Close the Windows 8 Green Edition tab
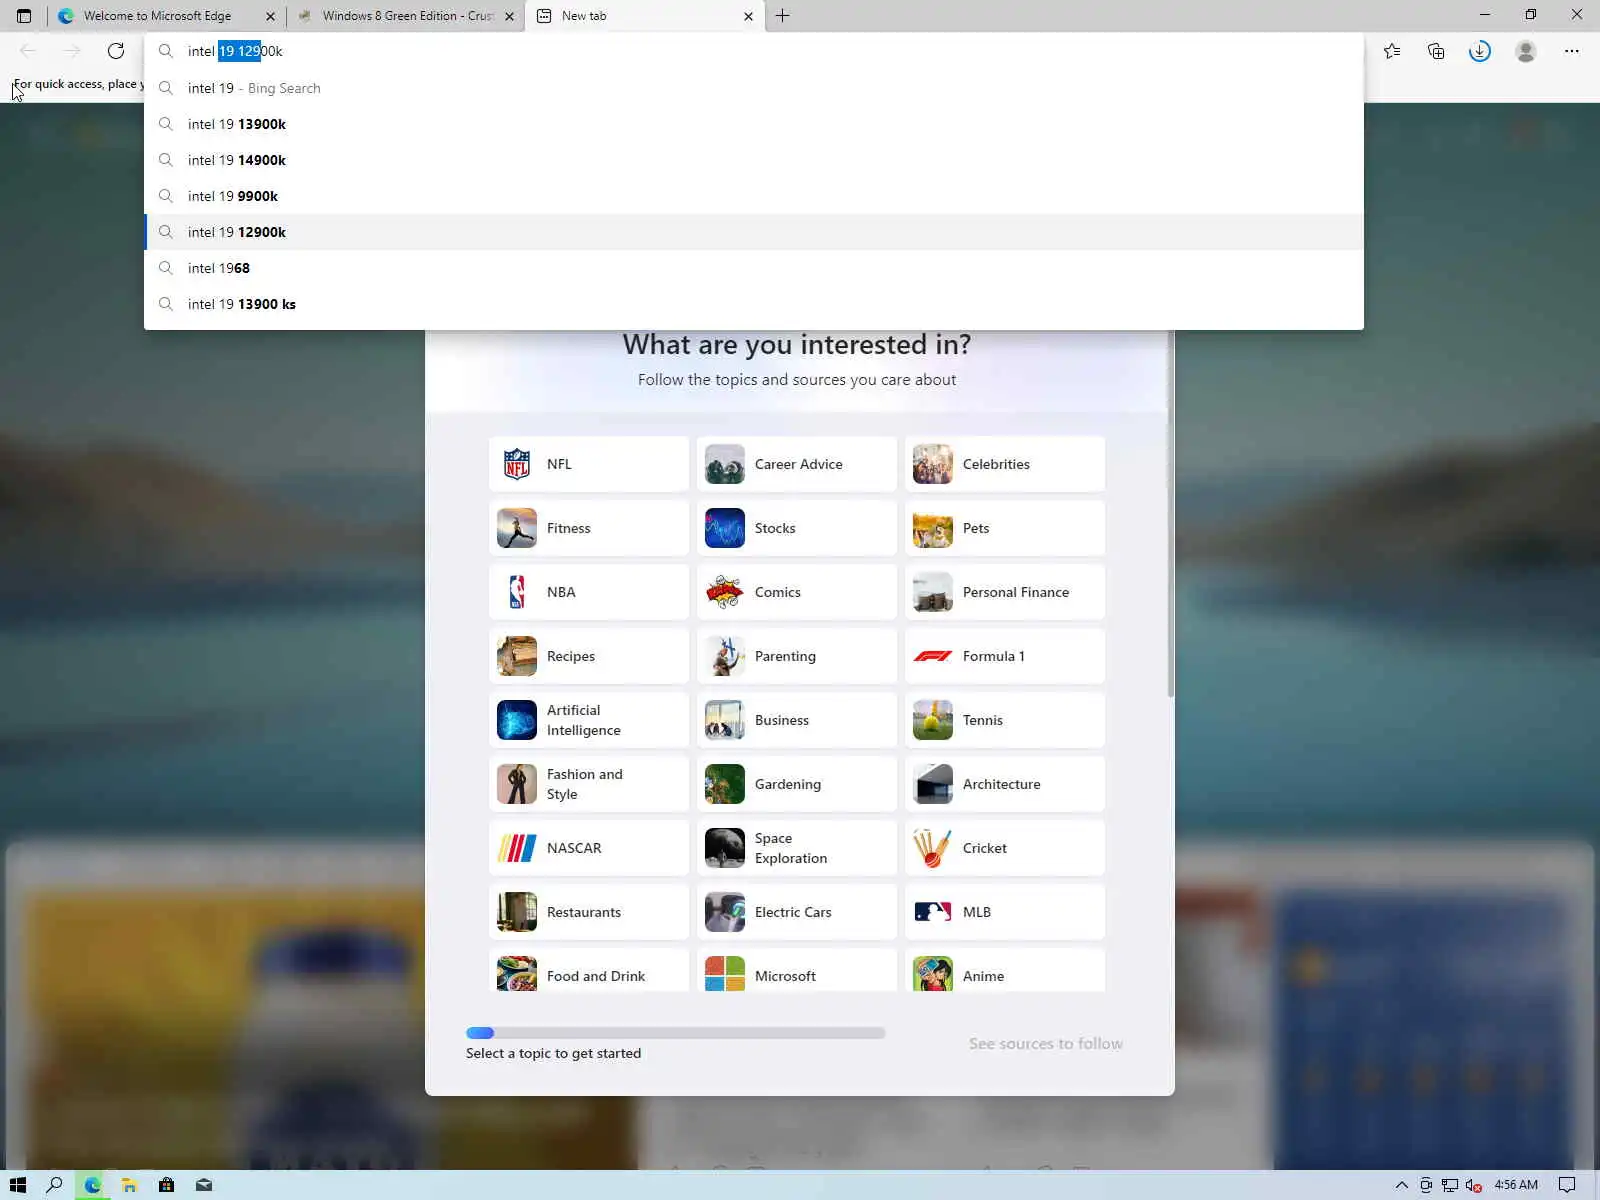The image size is (1600, 1200). [x=510, y=16]
